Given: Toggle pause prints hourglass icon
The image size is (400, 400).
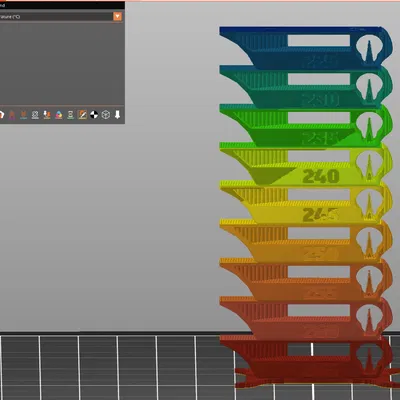Looking at the screenshot, I should point(70,115).
